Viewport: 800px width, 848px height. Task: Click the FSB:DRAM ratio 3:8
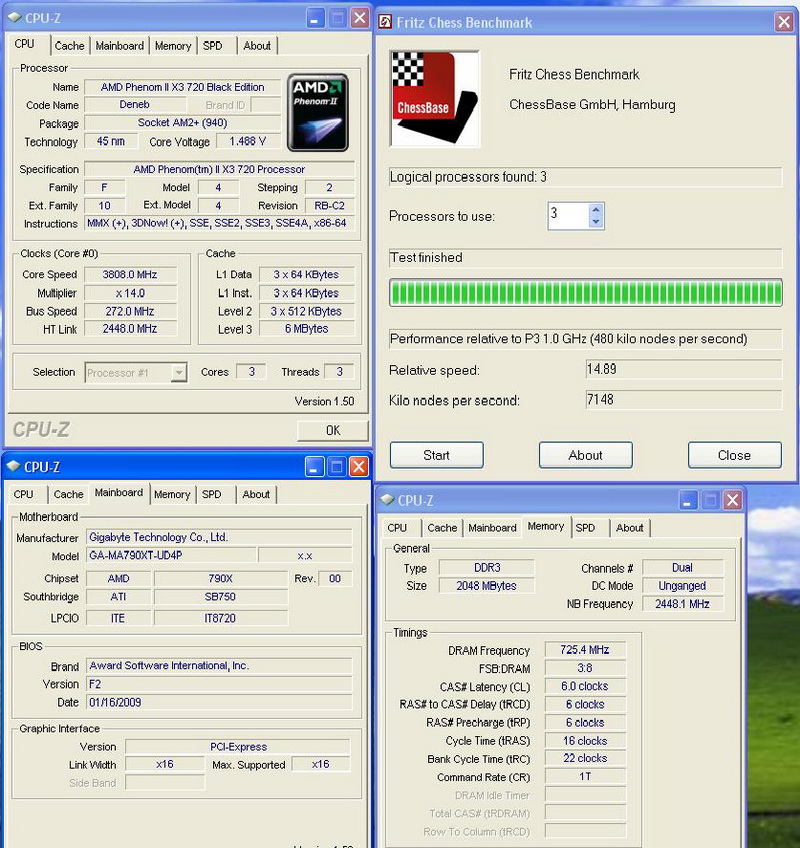pos(585,668)
